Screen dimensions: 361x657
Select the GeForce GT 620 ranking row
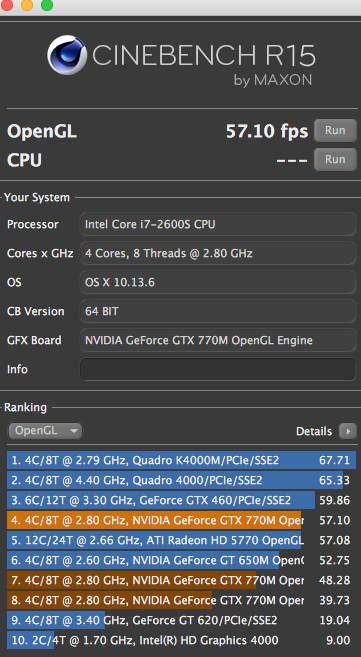[x=181, y=620]
